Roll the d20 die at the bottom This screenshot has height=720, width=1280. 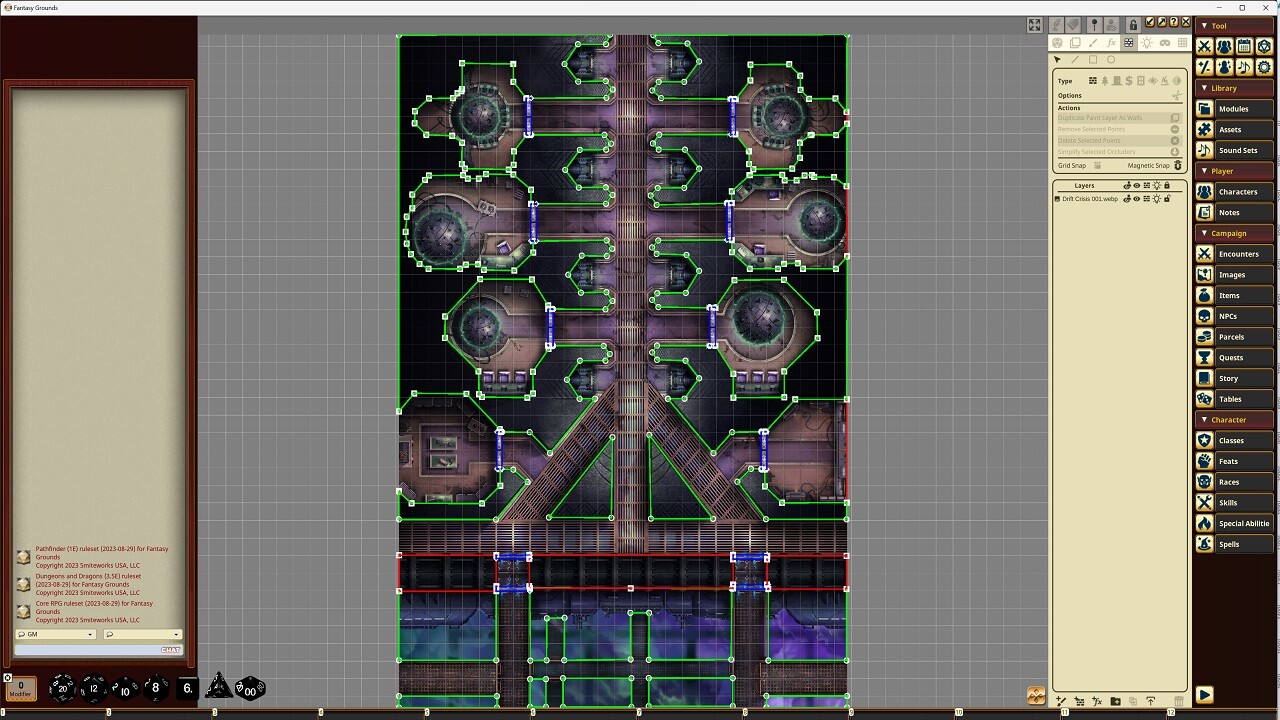point(63,688)
